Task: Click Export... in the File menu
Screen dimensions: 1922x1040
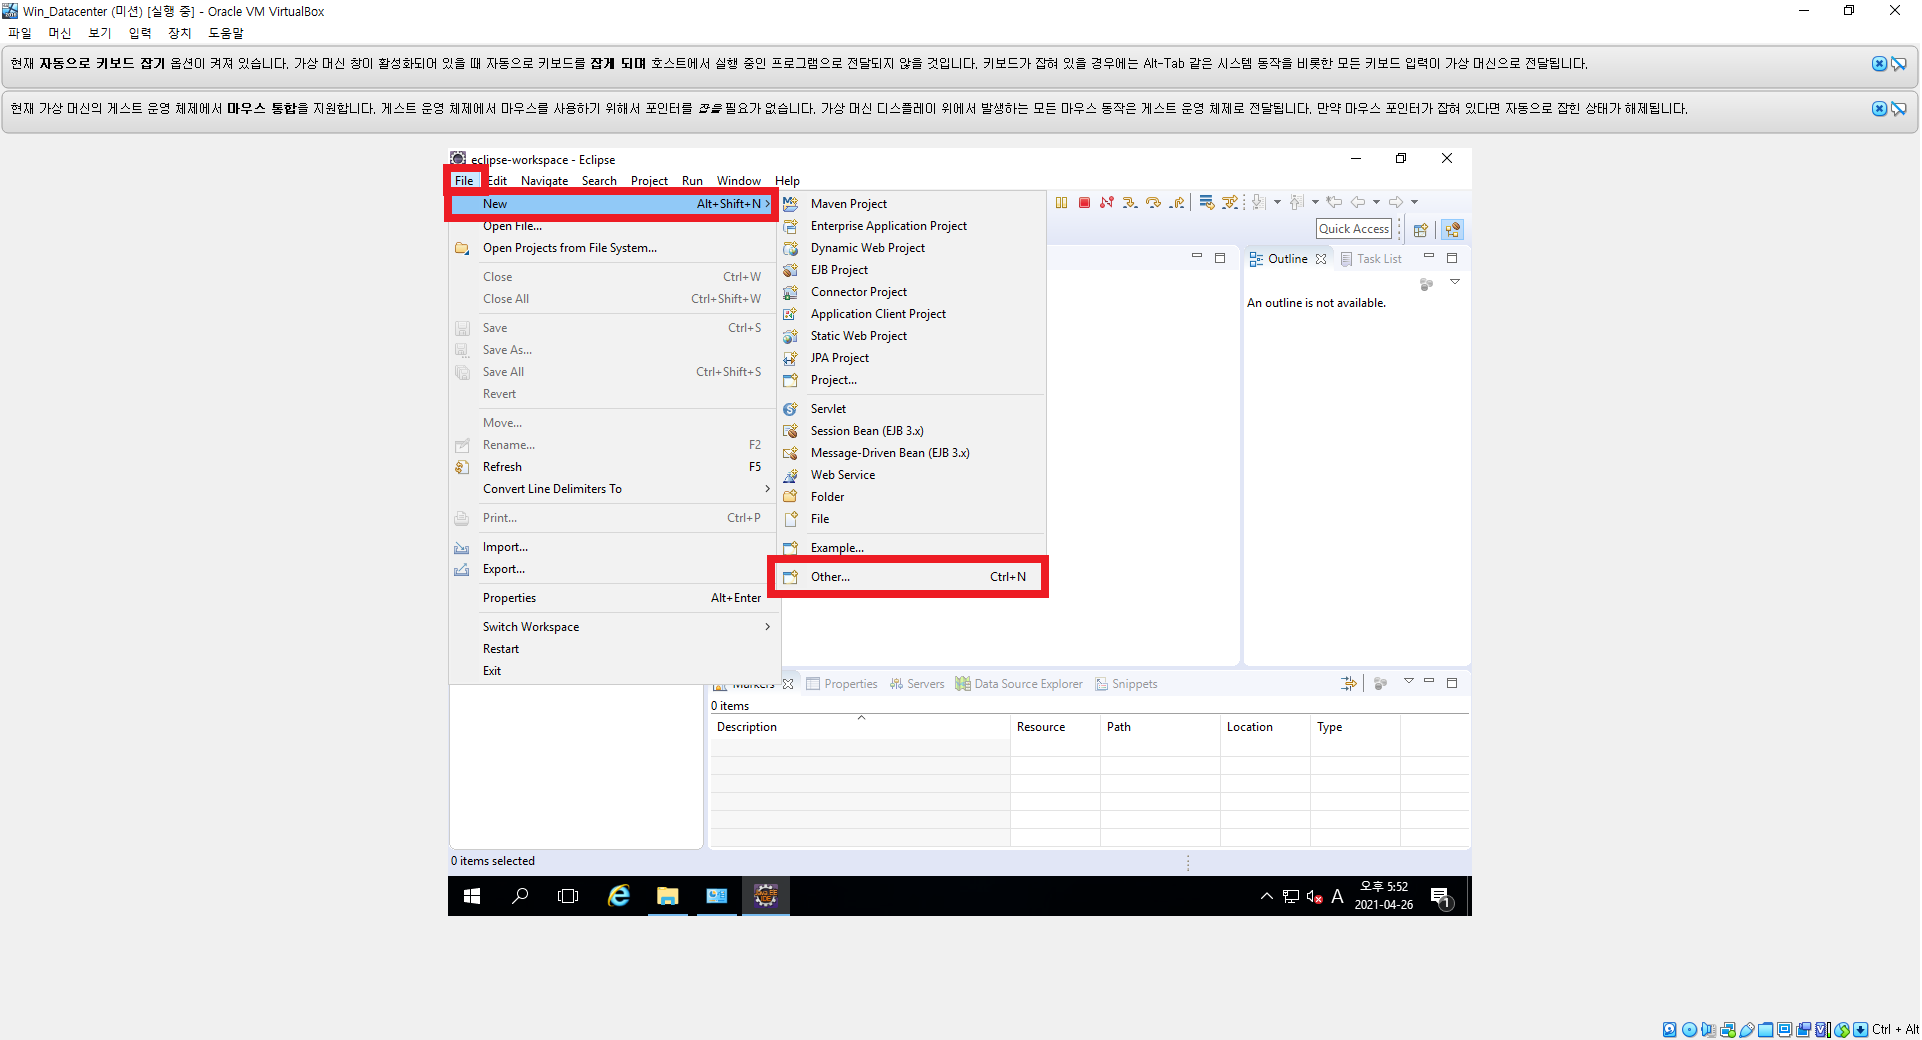Action: pyautogui.click(x=615, y=569)
